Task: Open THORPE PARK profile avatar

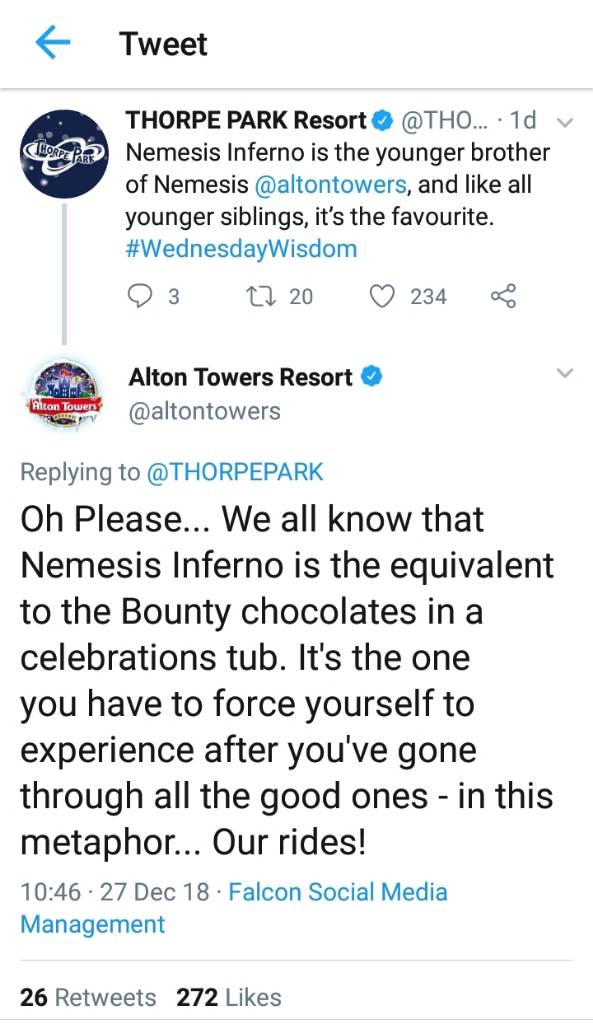Action: [64, 154]
